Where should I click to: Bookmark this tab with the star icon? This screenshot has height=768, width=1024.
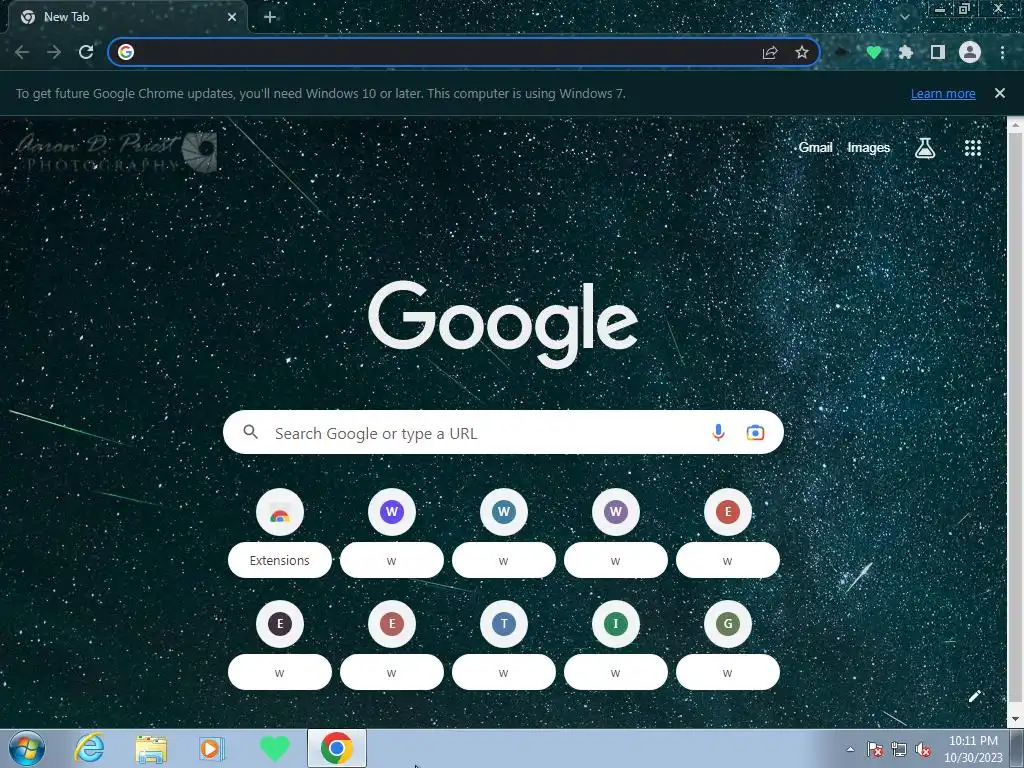pyautogui.click(x=802, y=52)
